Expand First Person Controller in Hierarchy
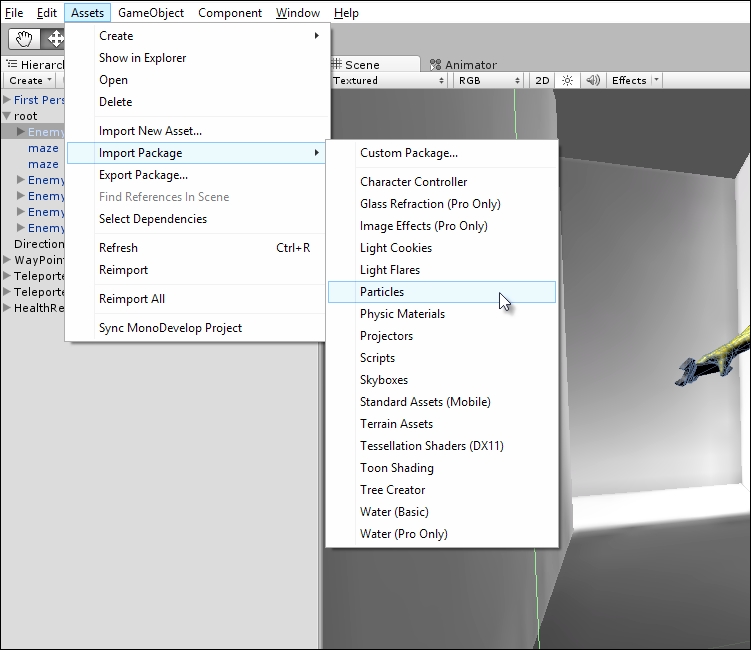 click(7, 100)
